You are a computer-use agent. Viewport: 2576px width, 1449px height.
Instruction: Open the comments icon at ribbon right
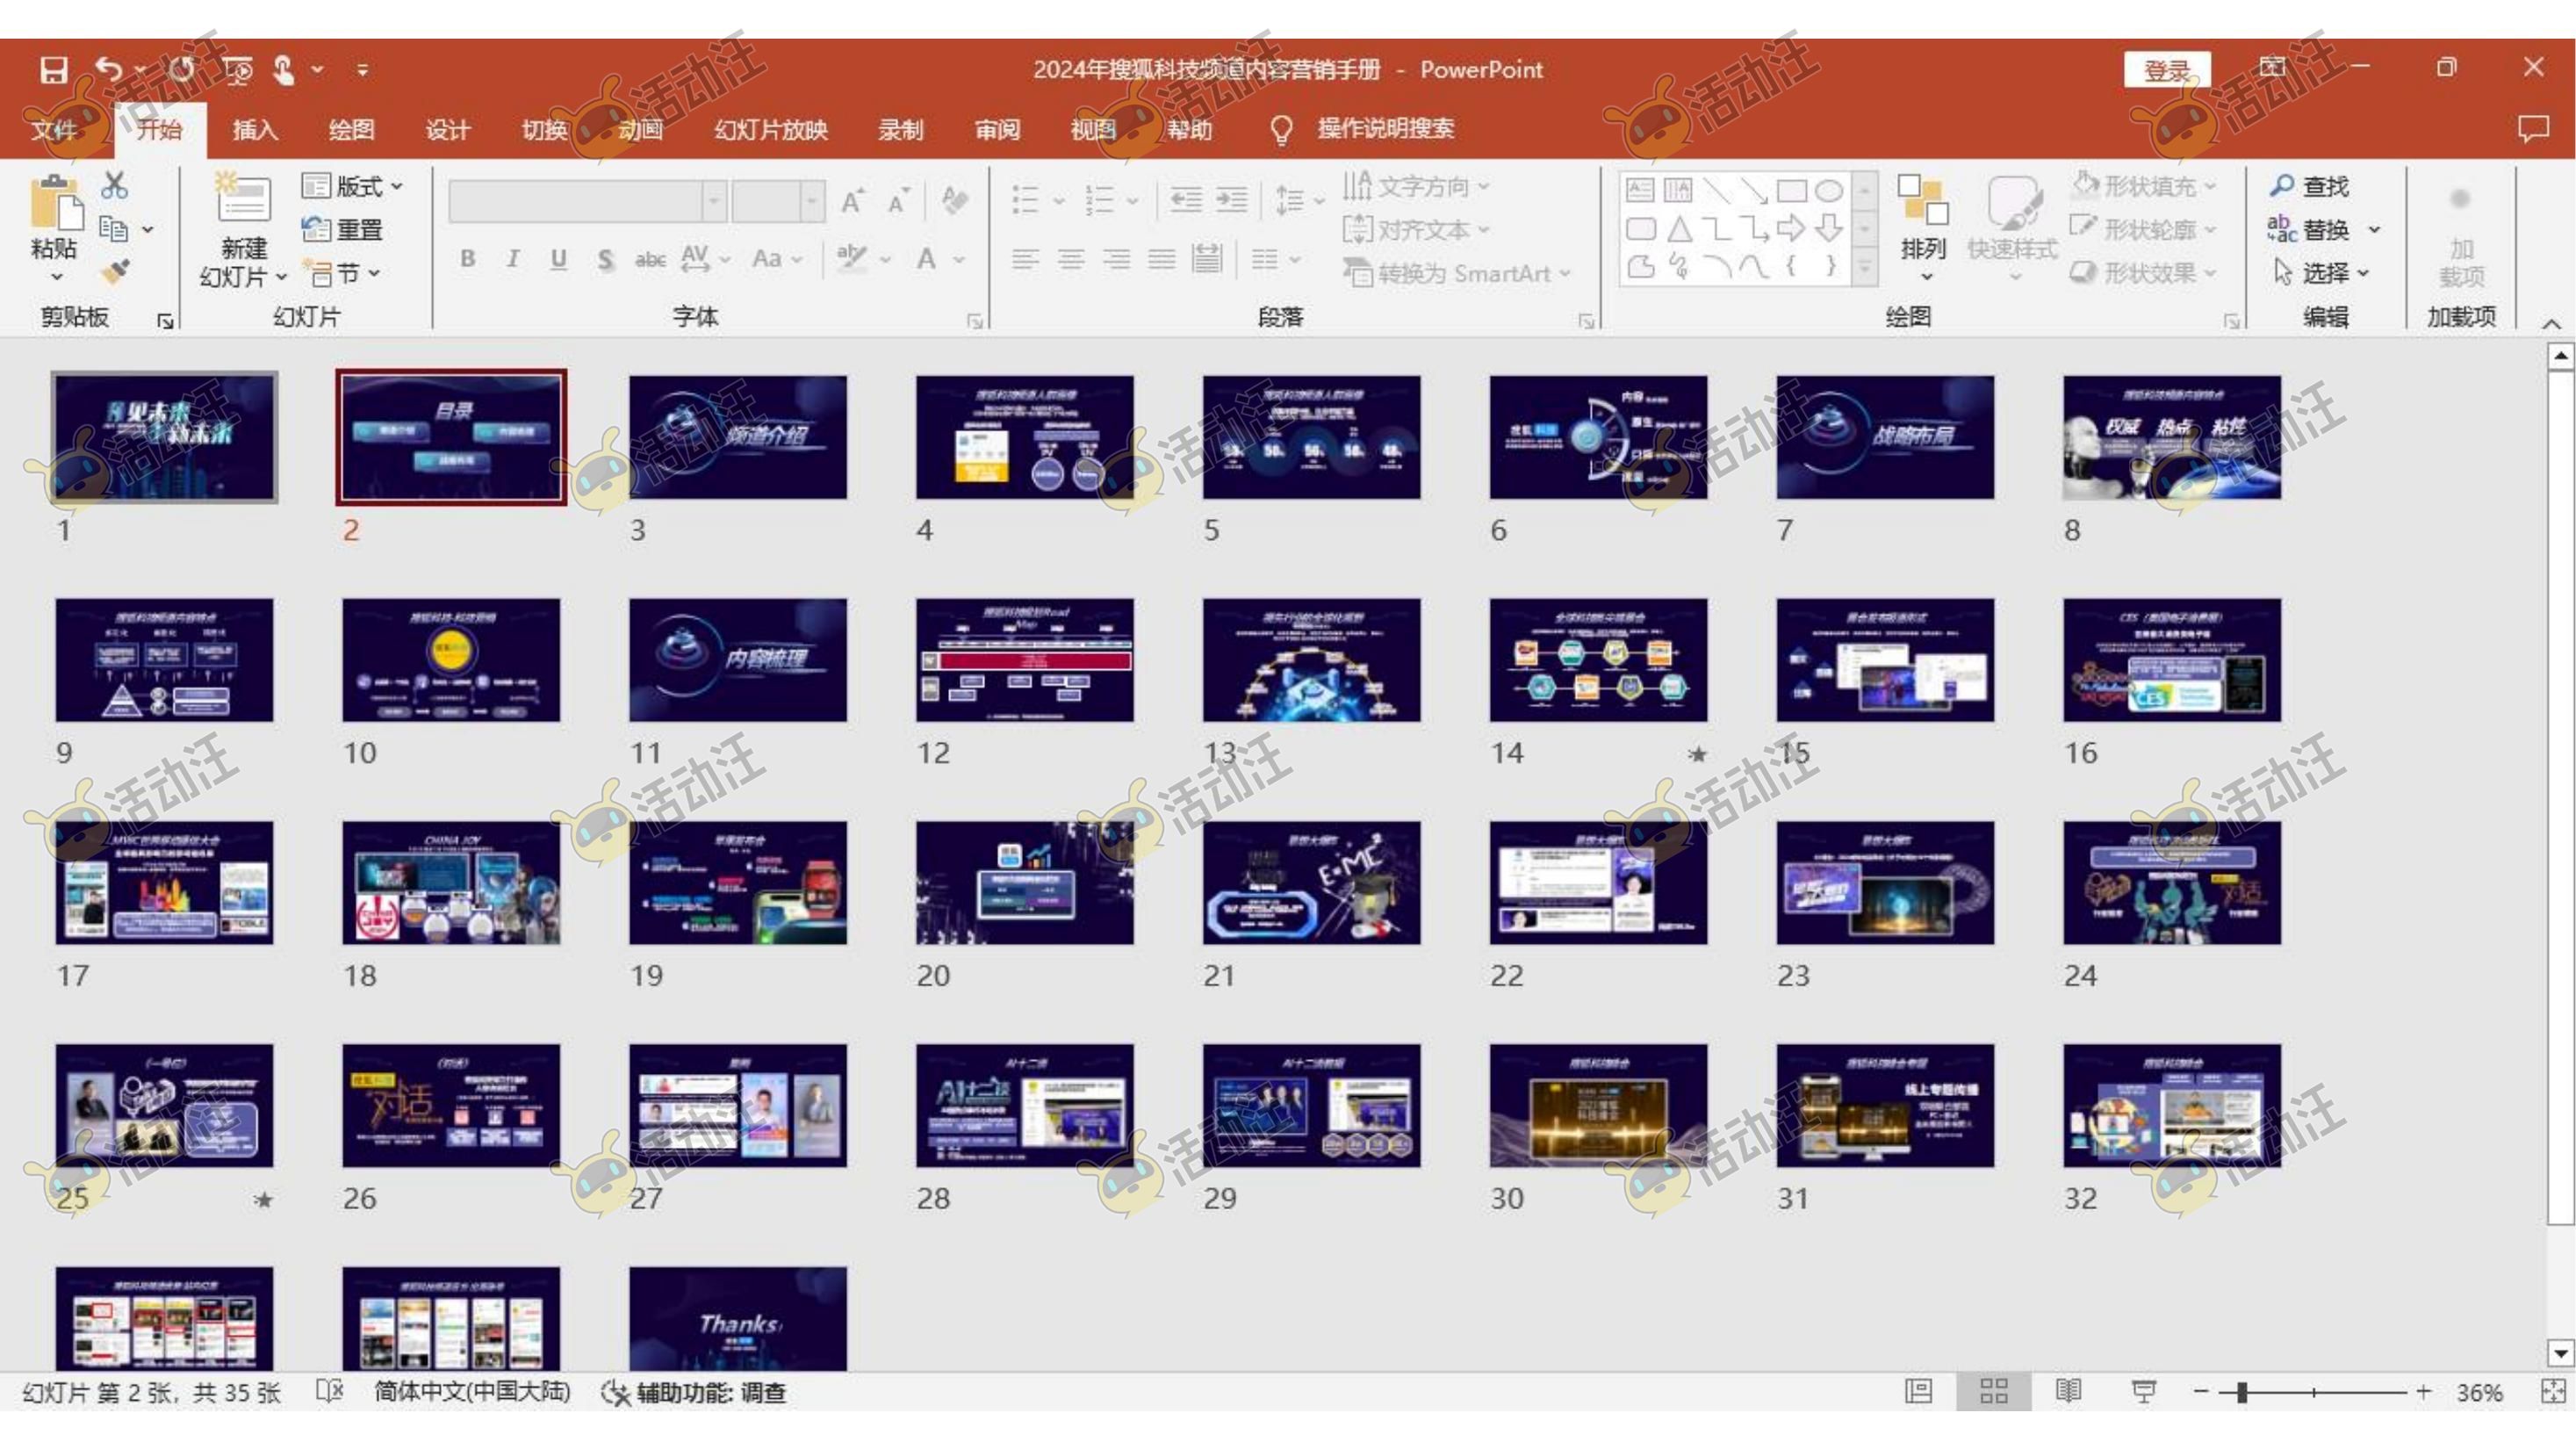point(2533,128)
